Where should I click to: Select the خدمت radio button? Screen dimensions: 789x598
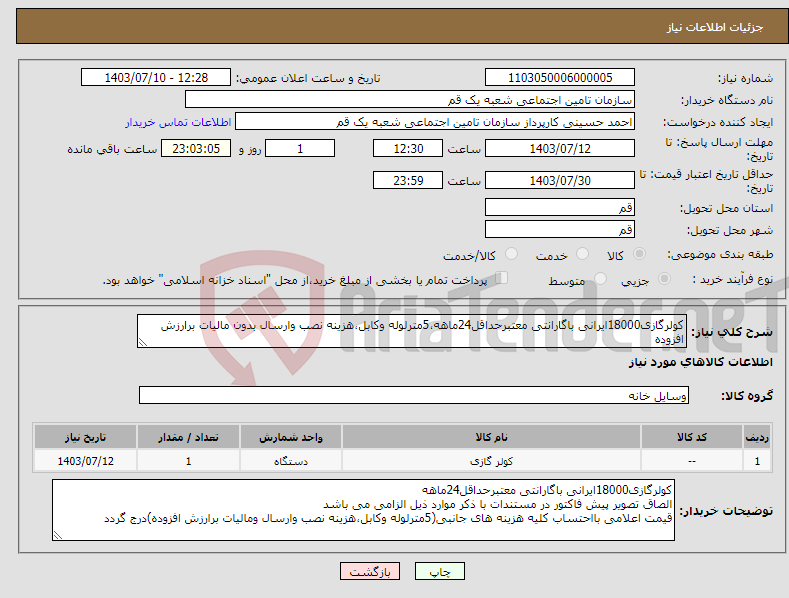(x=582, y=254)
